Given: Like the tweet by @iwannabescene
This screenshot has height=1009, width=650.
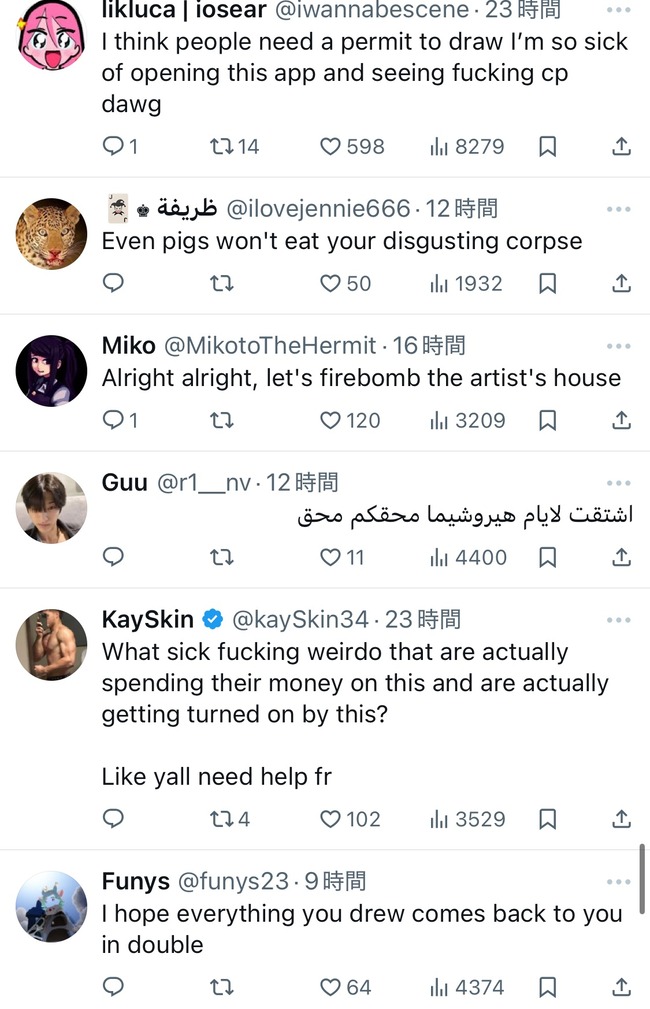Looking at the screenshot, I should click(351, 147).
